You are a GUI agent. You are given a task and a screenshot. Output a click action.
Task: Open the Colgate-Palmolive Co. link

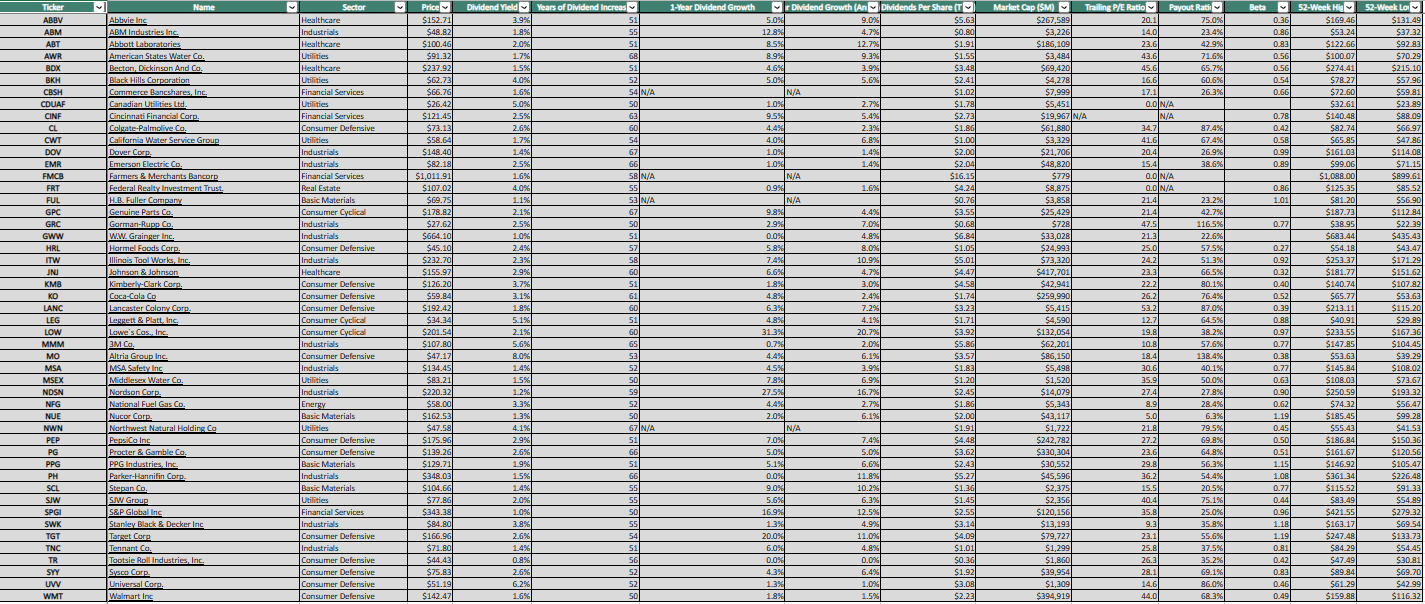tap(147, 128)
